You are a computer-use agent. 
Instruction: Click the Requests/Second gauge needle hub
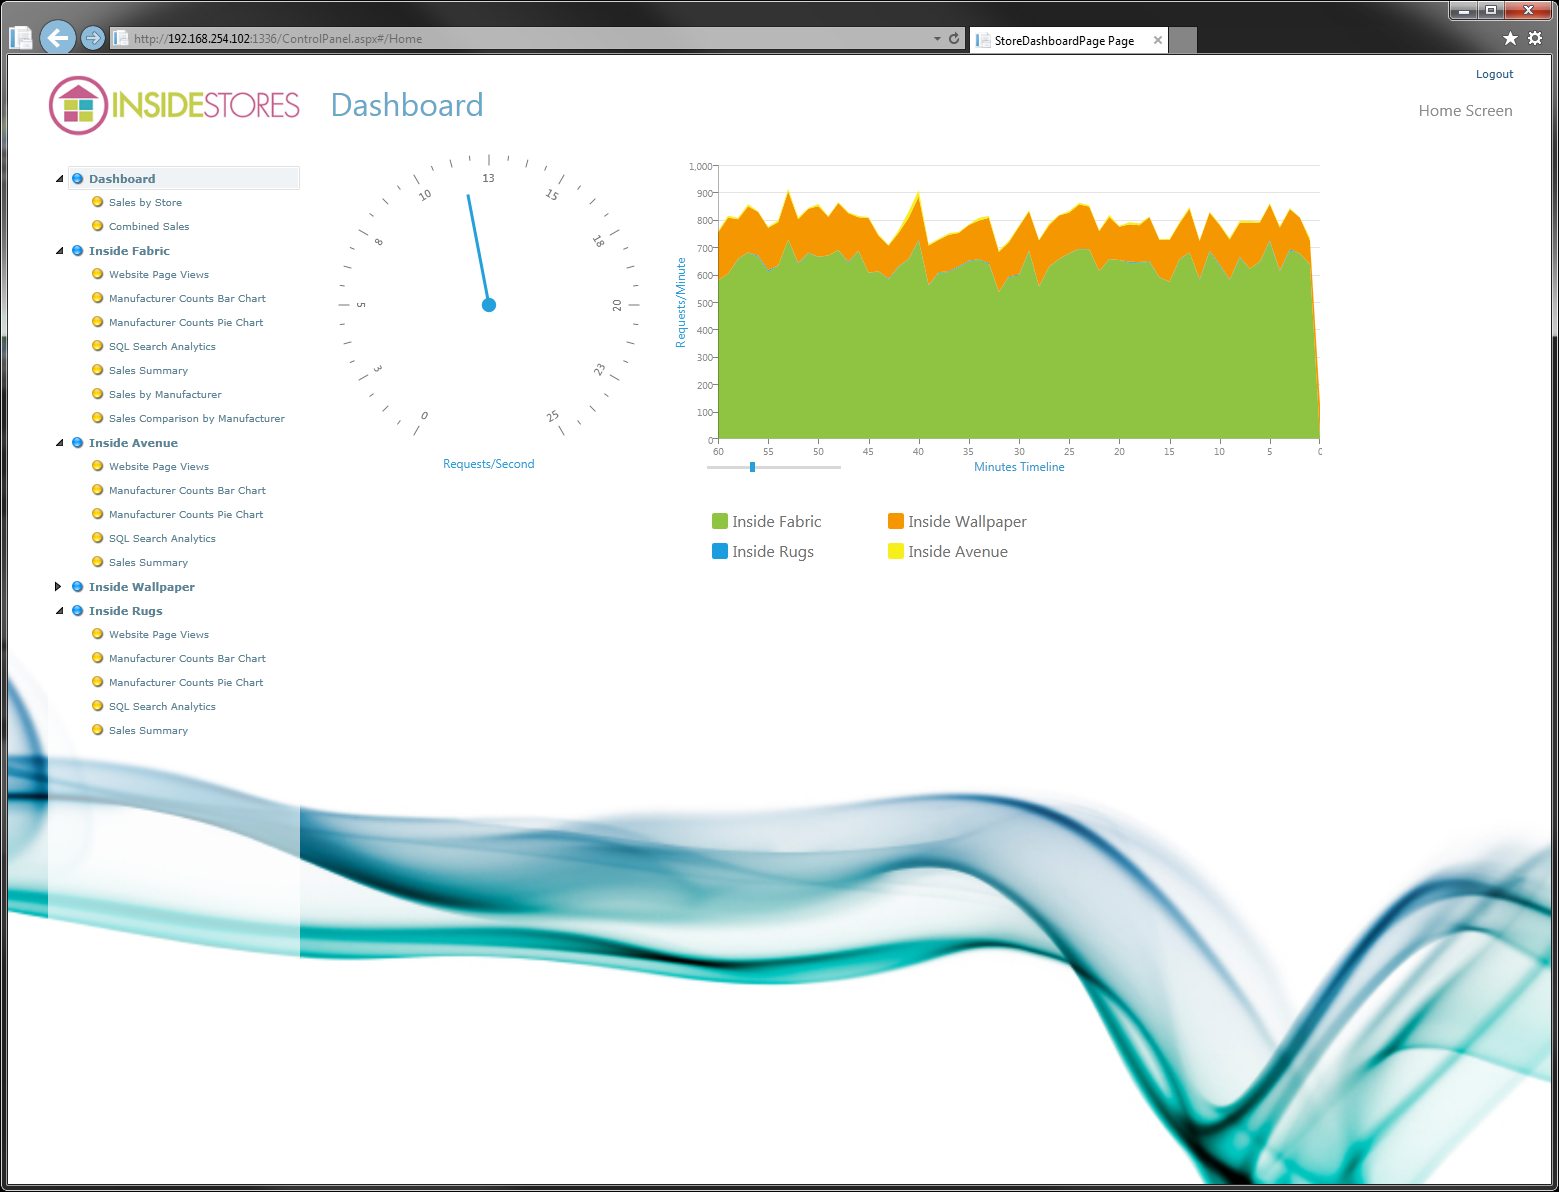(489, 305)
